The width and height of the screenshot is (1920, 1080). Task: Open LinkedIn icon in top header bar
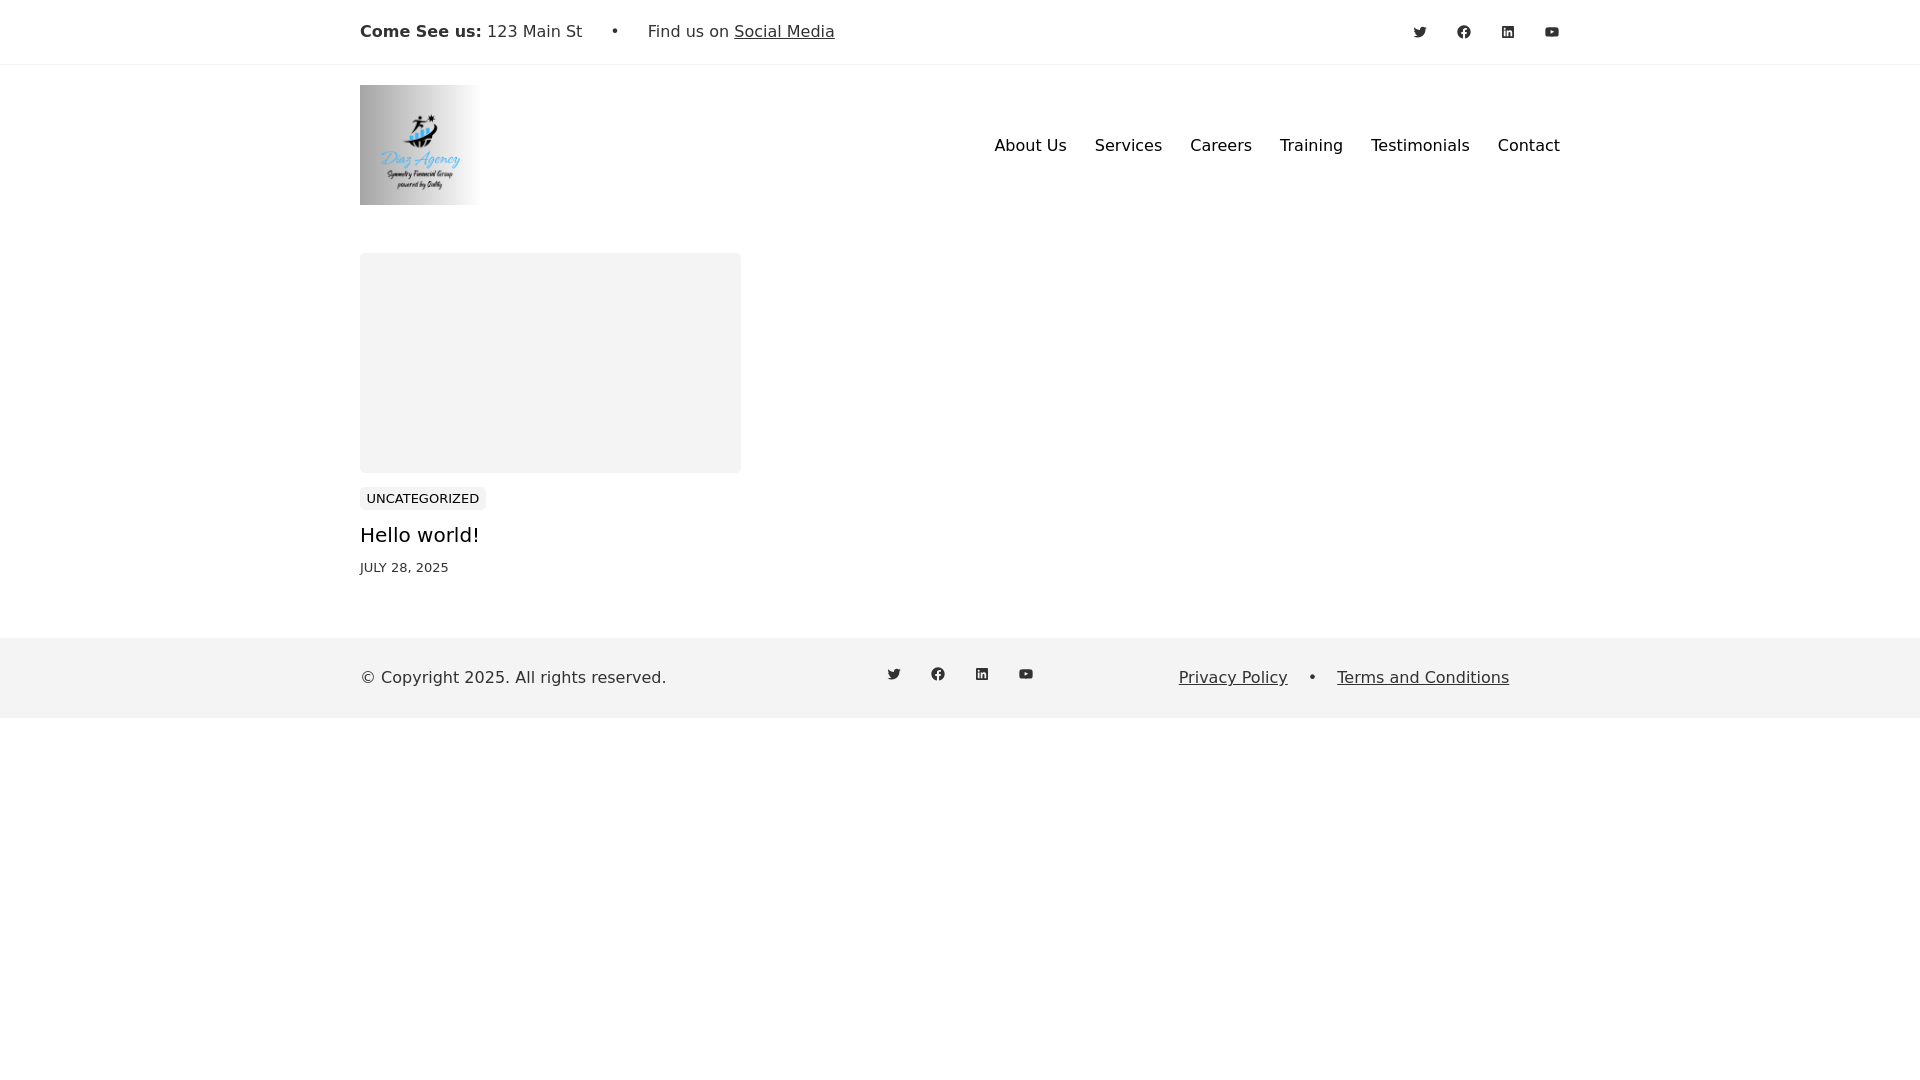tap(1508, 32)
